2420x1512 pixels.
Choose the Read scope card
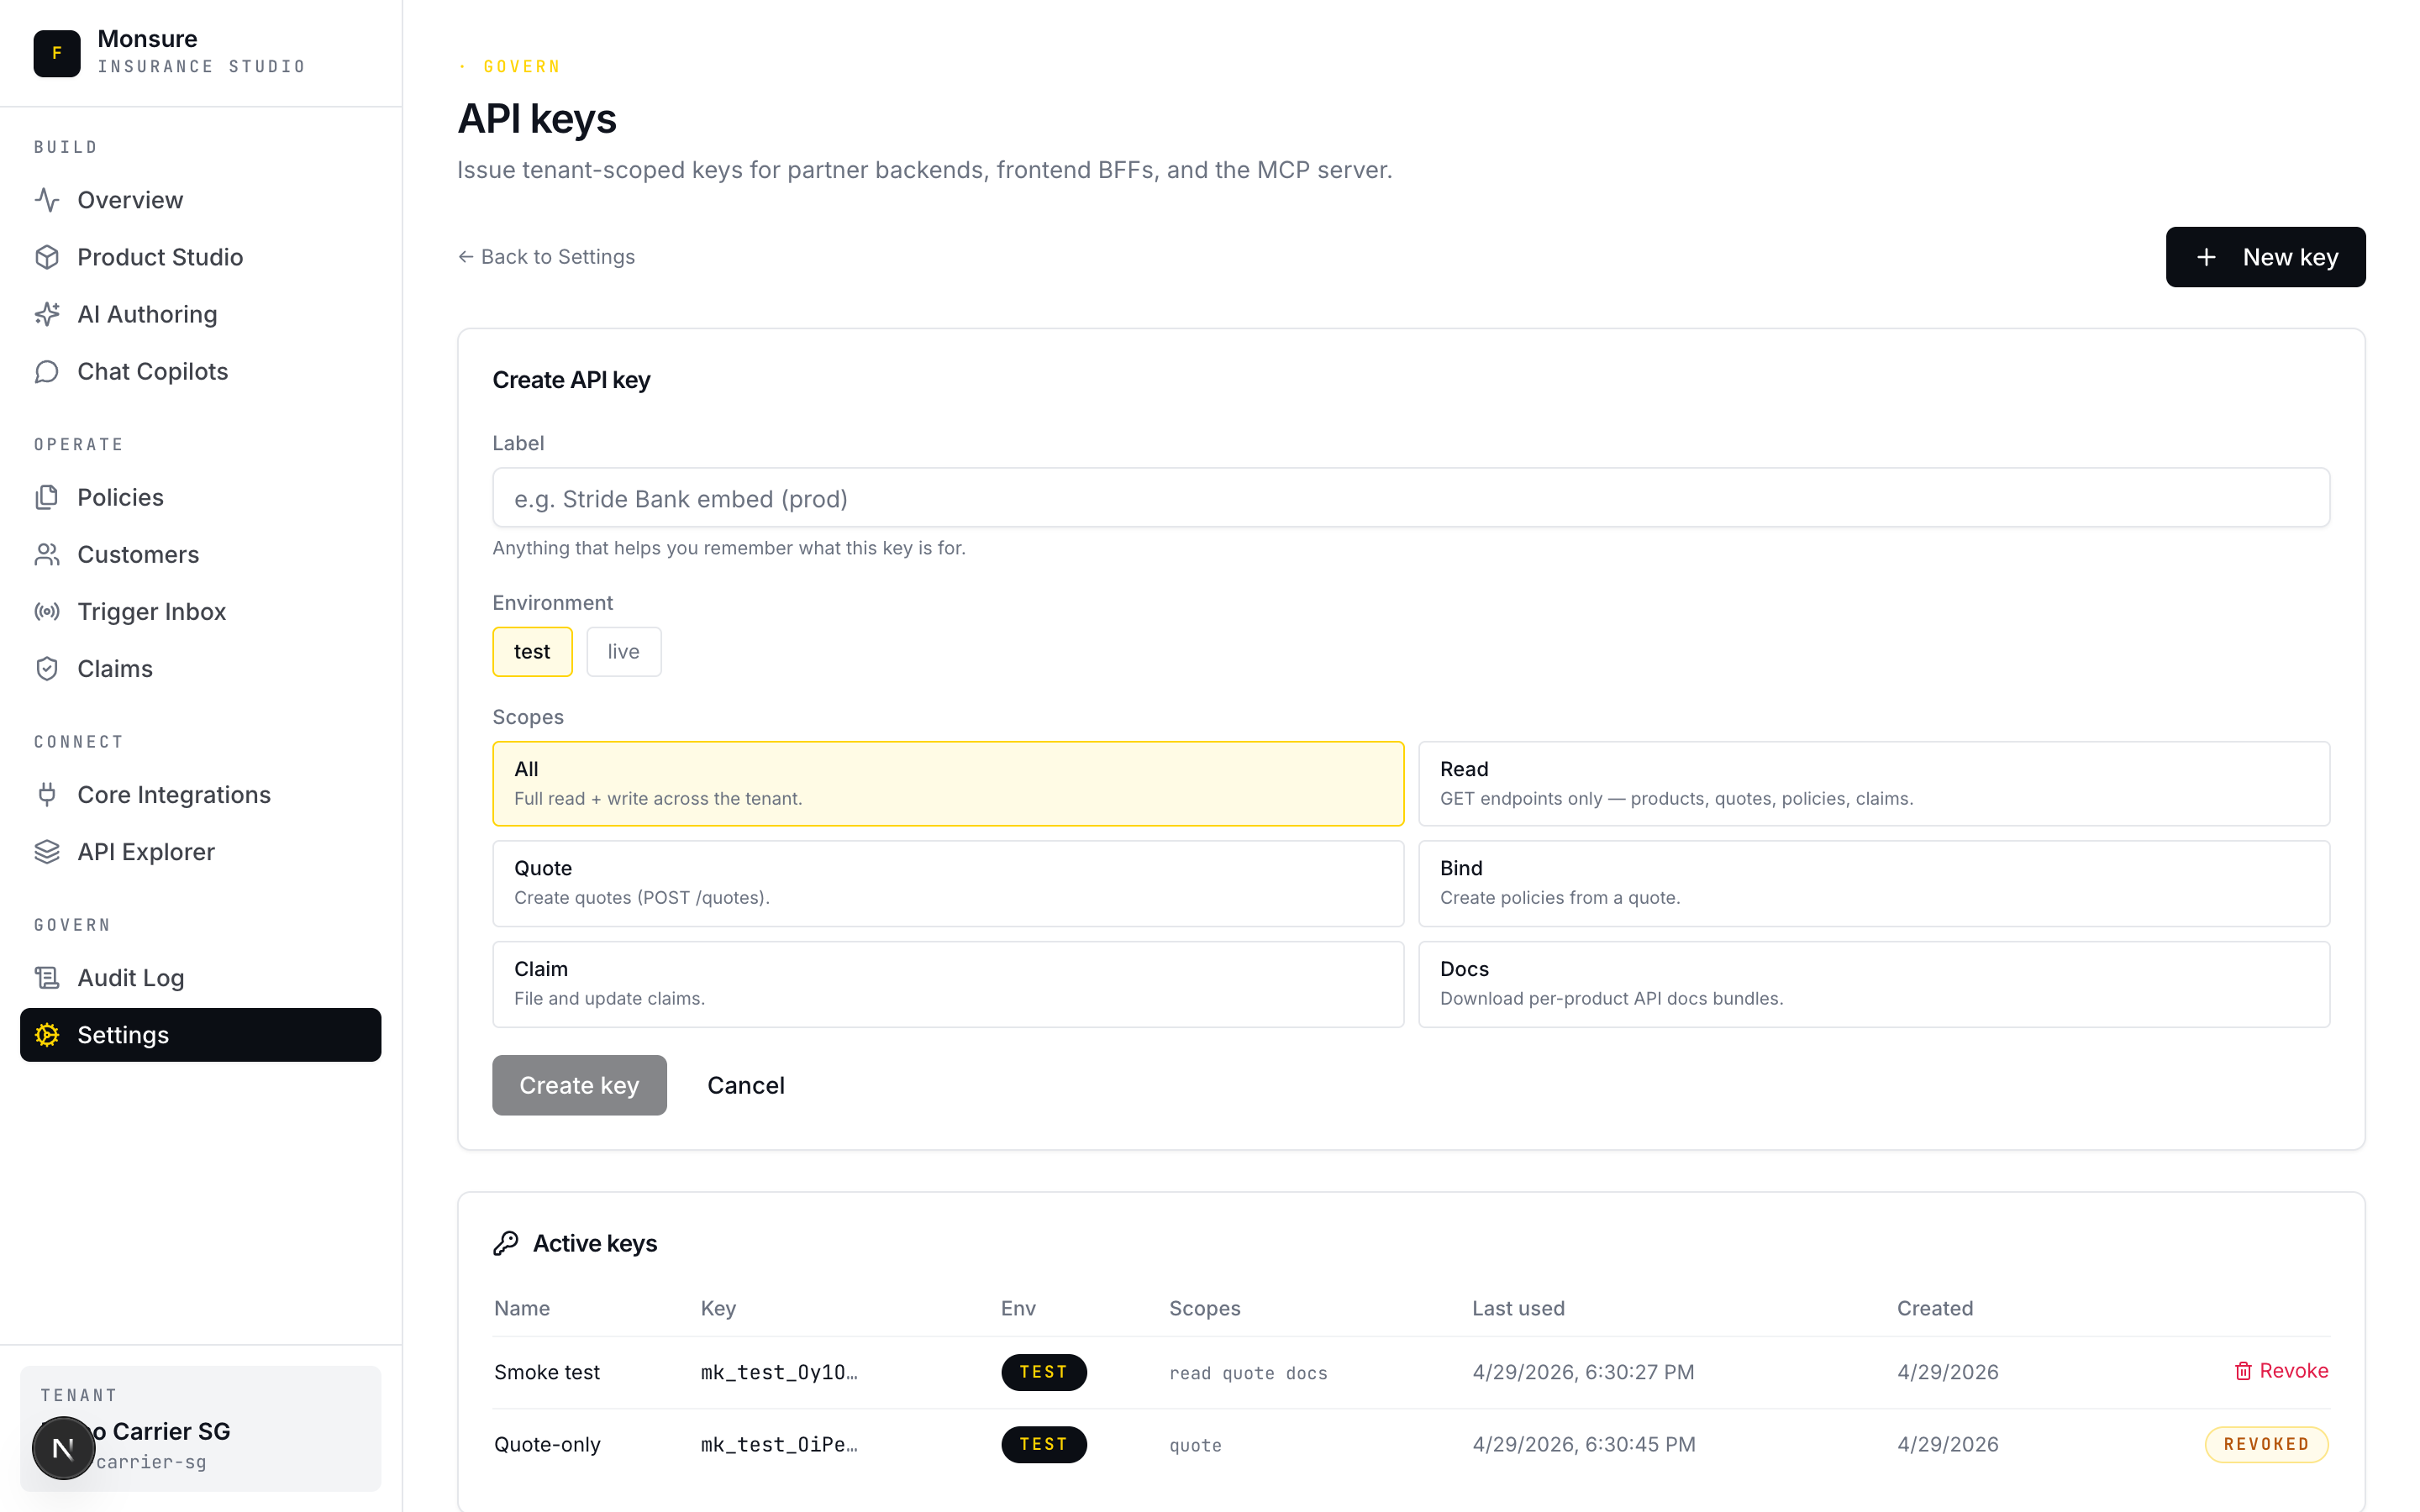click(x=1873, y=783)
